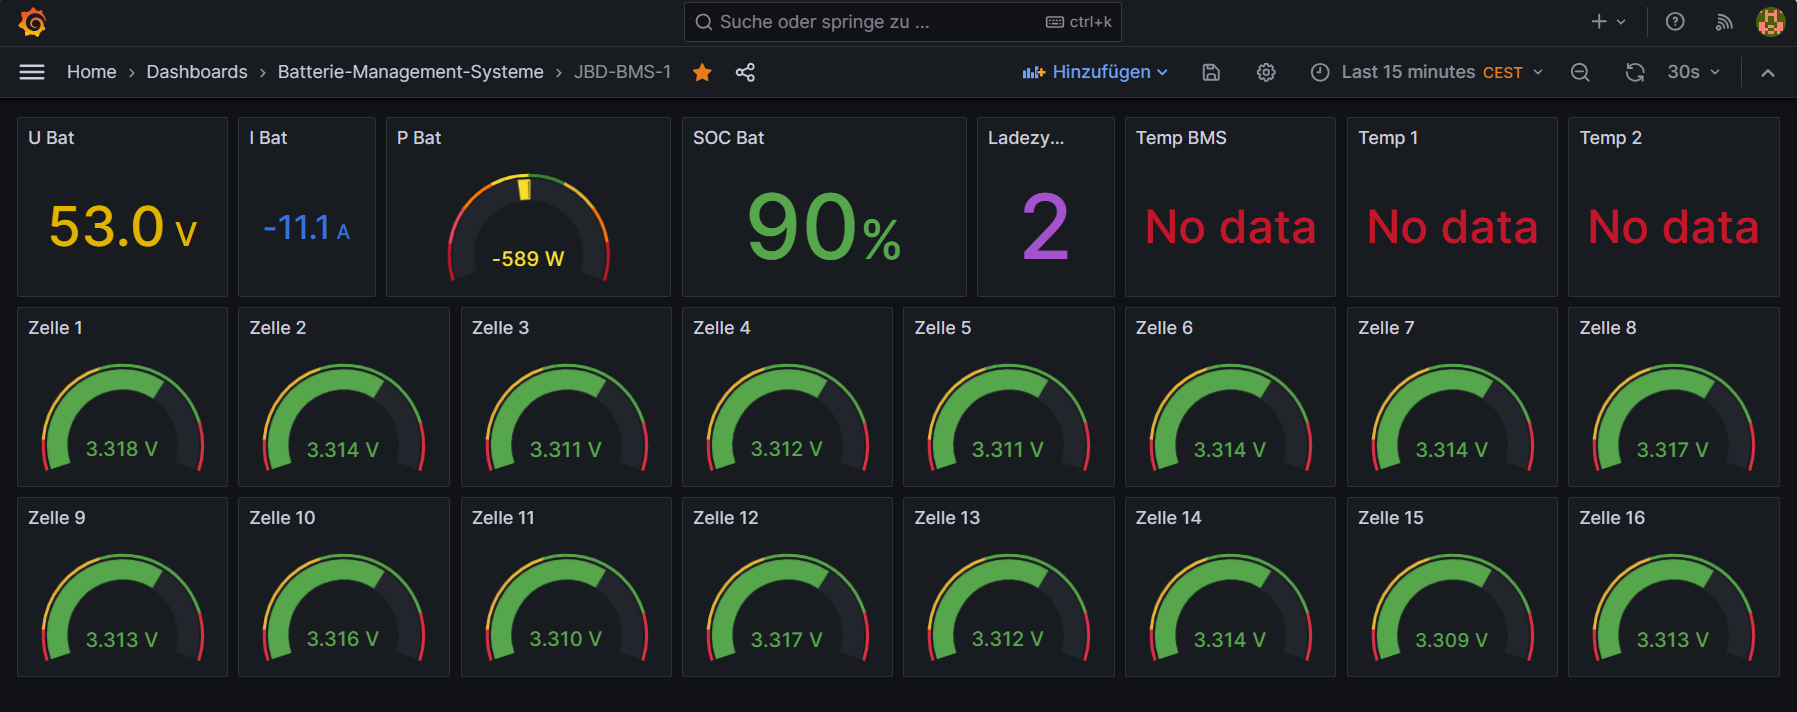Zoom out the time range
Screen dimensions: 1797x712
pos(1580,72)
